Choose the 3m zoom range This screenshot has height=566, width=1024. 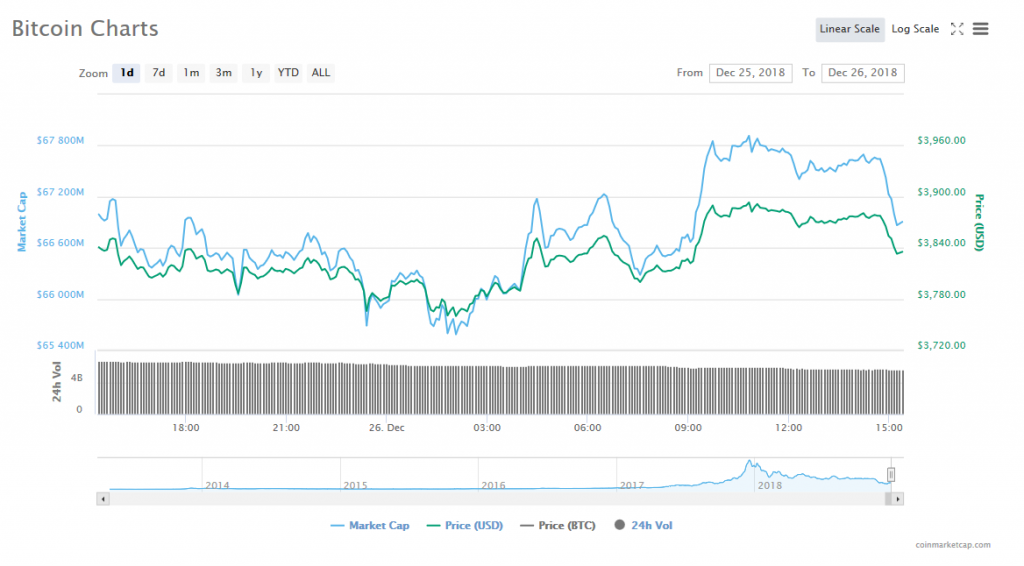[224, 73]
